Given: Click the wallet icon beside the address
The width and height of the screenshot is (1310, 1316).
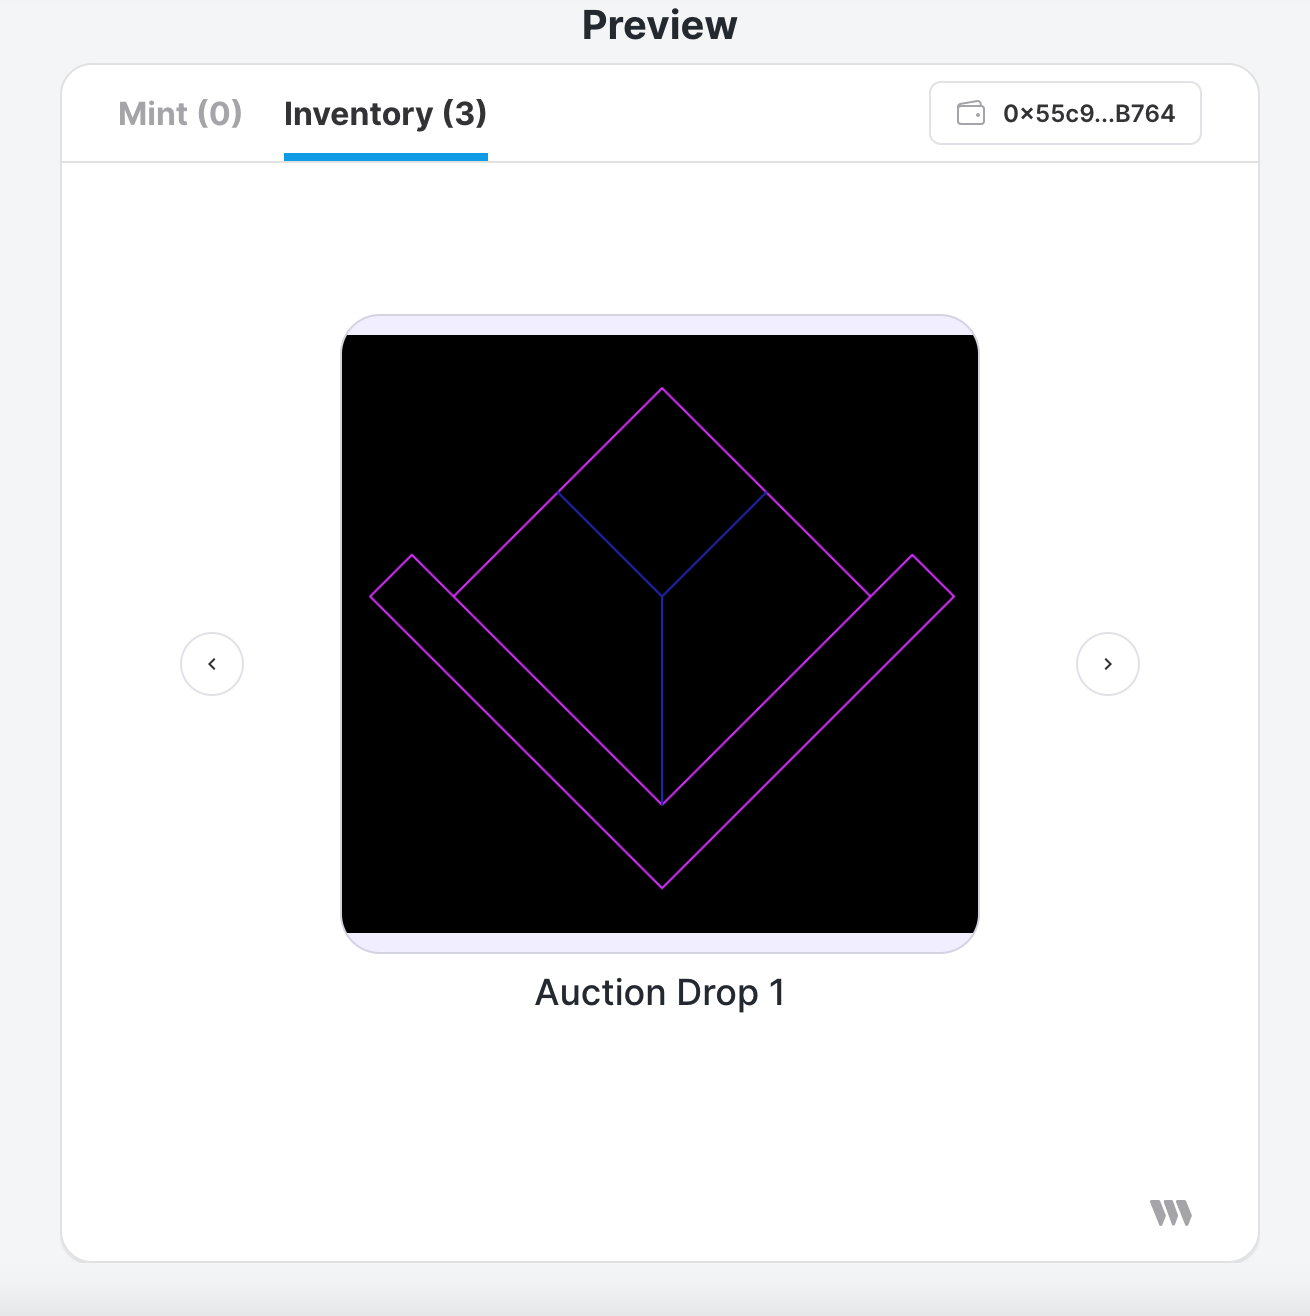Looking at the screenshot, I should 970,113.
